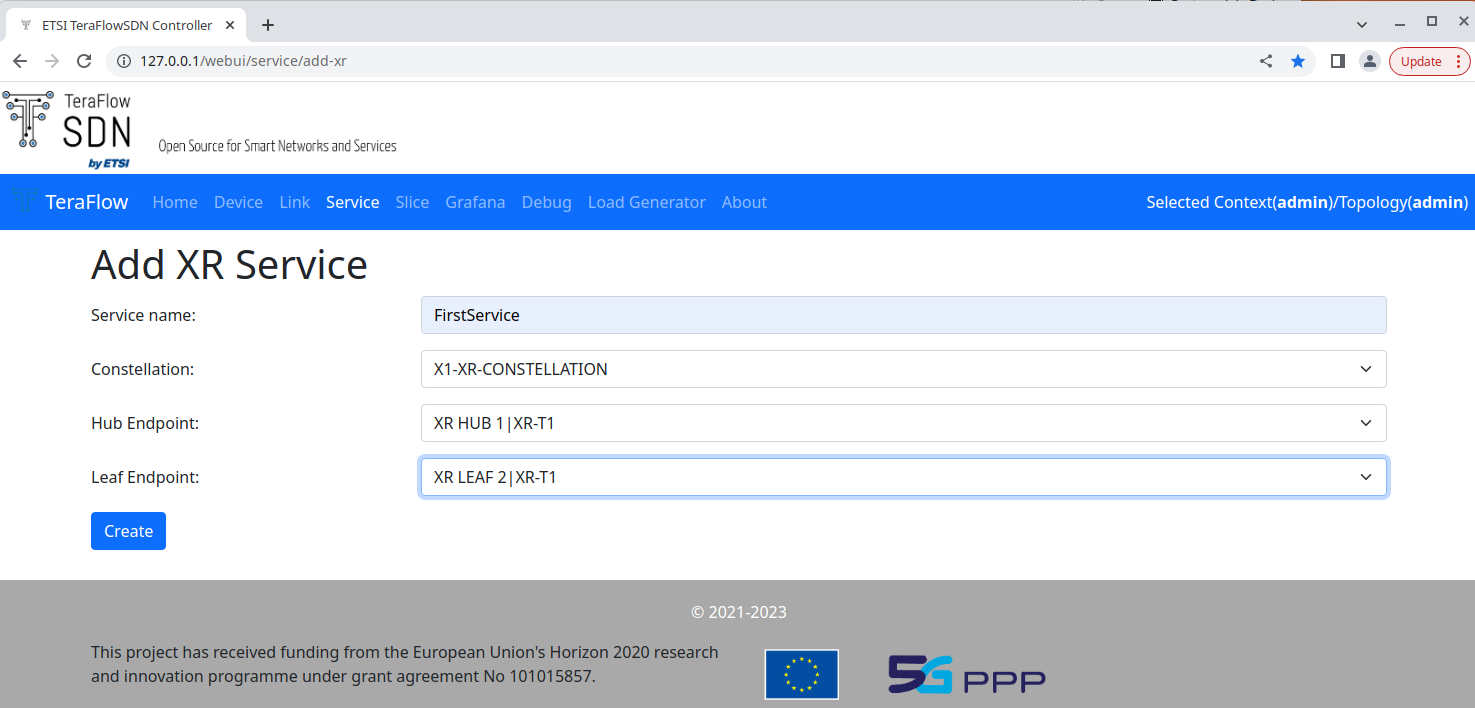Open the Grafana navigation link
The height and width of the screenshot is (708, 1475).
(475, 202)
